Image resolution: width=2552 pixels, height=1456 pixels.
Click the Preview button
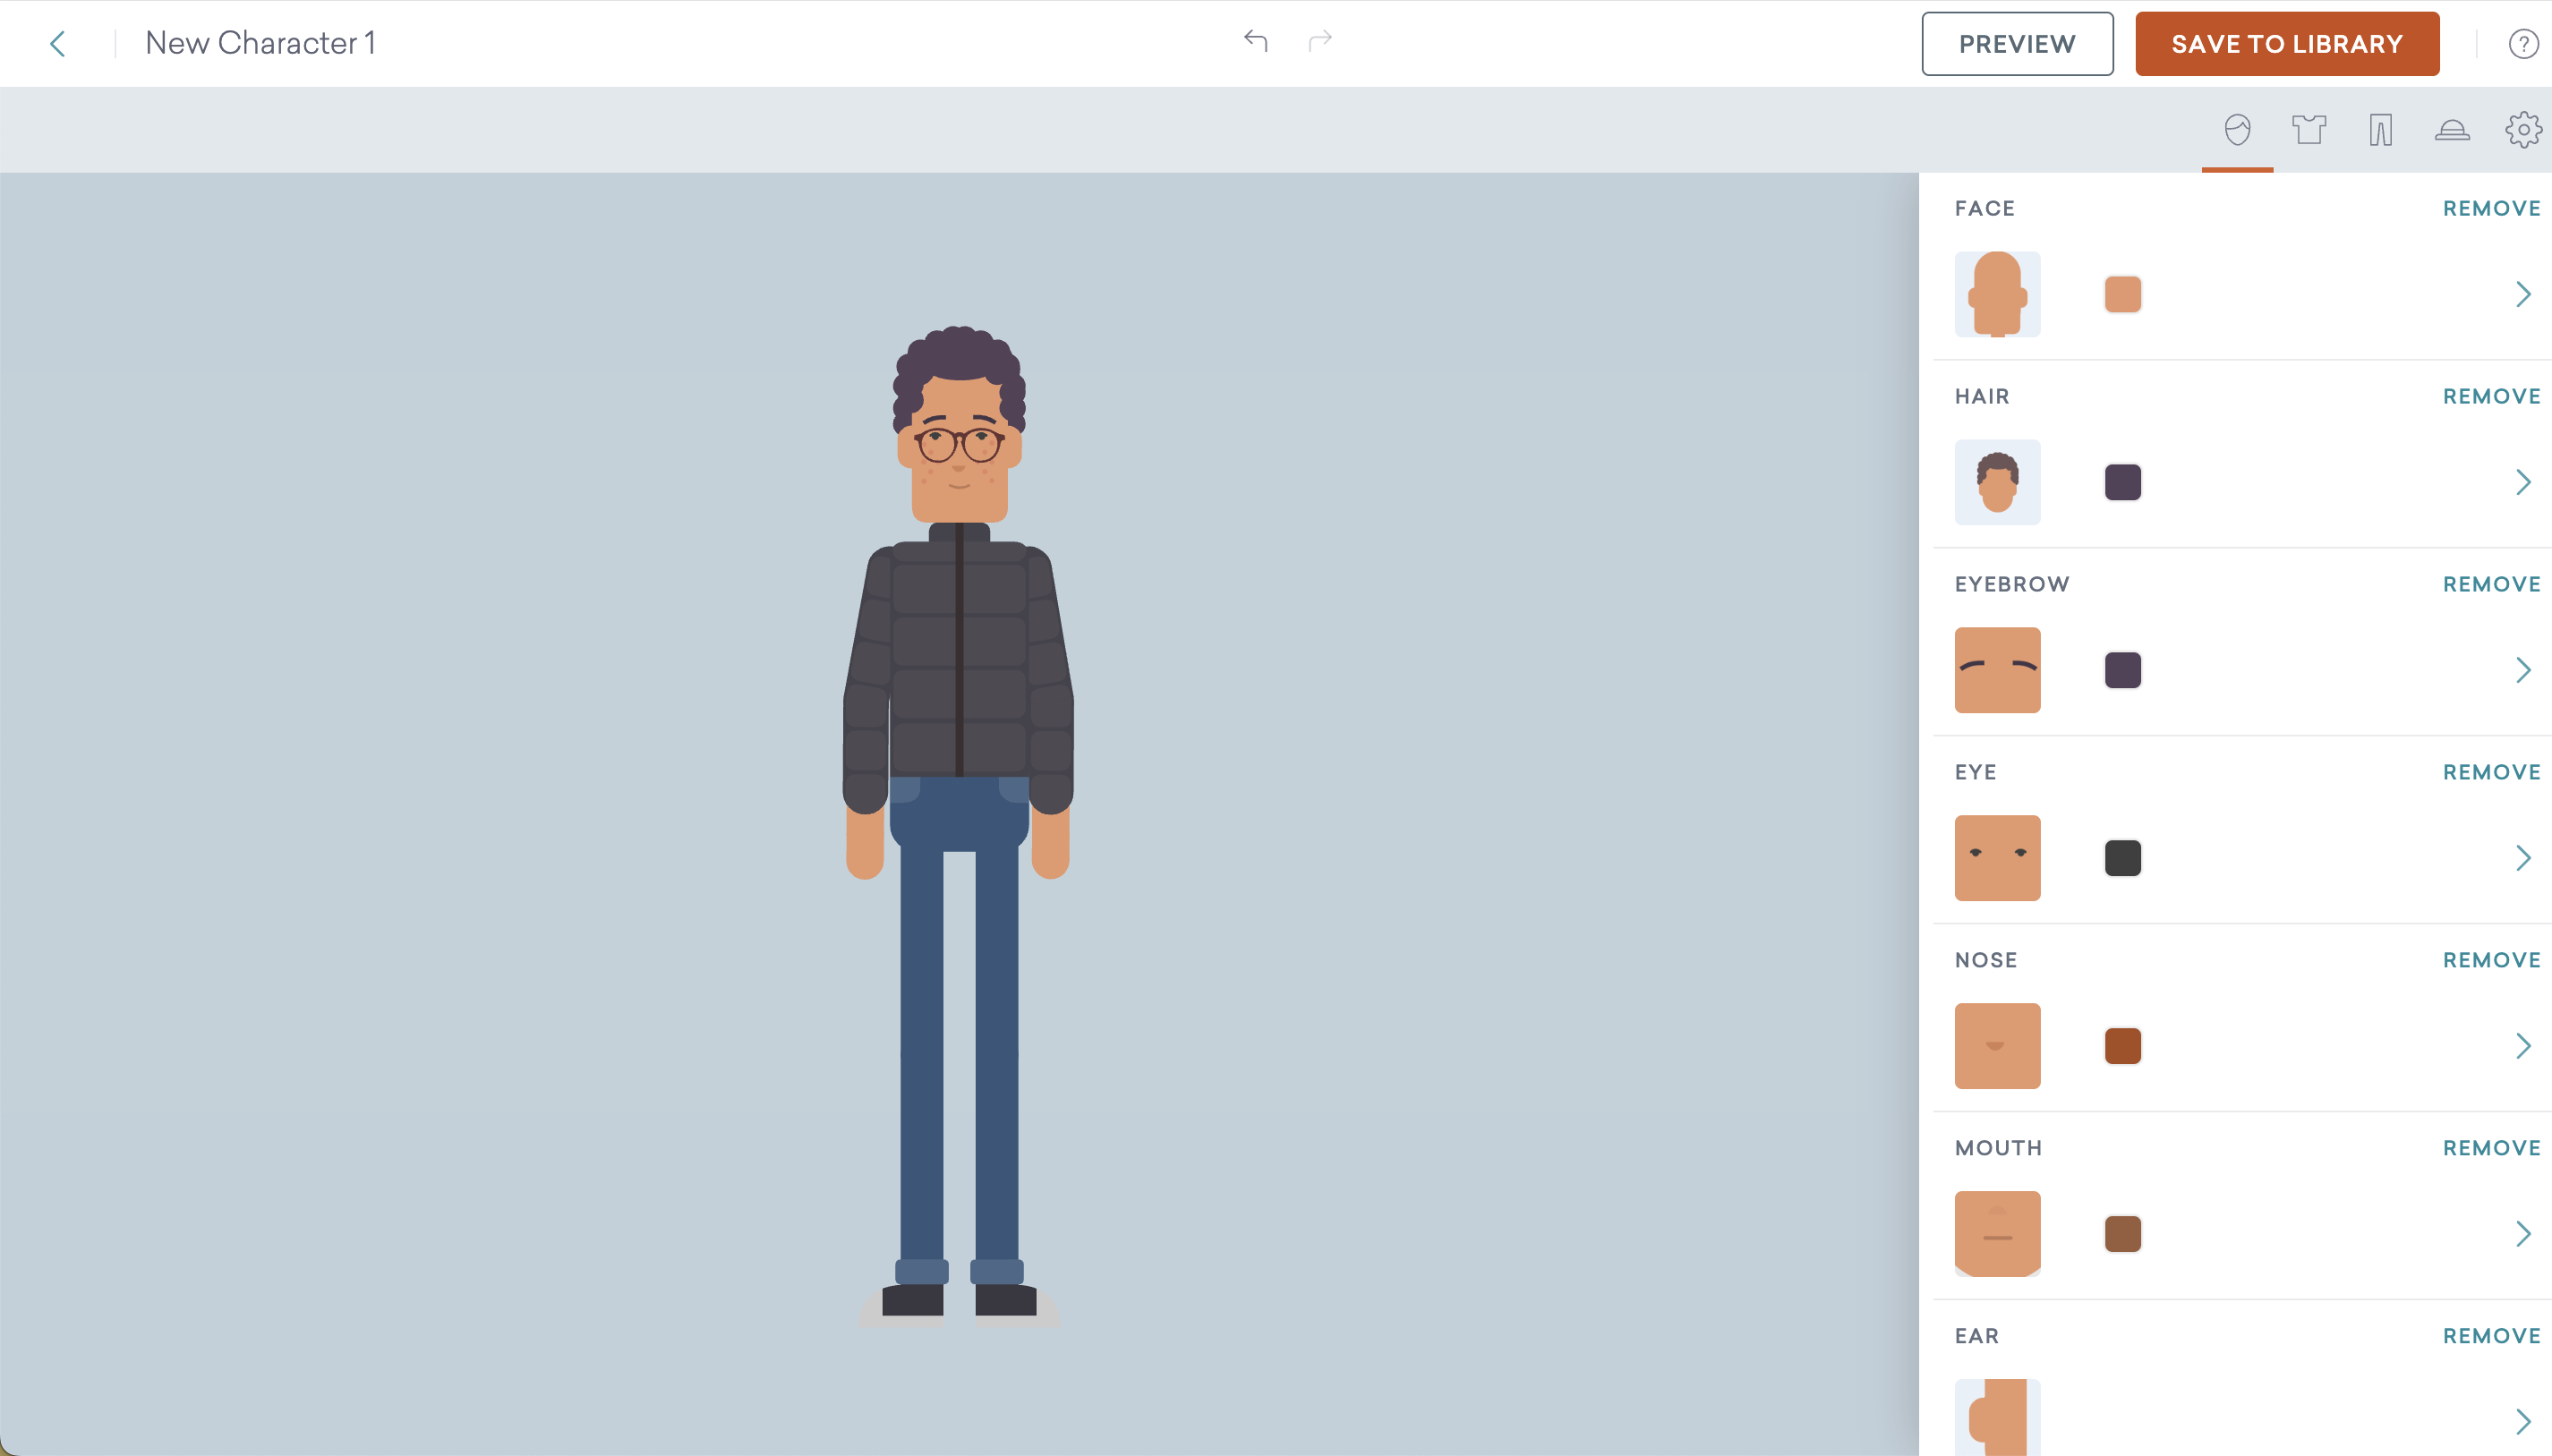point(2017,44)
